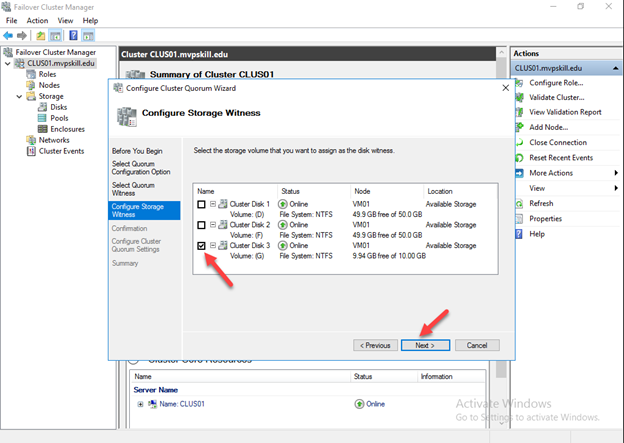The height and width of the screenshot is (443, 624).
Task: Click View Validation Report action
Action: pos(565,112)
